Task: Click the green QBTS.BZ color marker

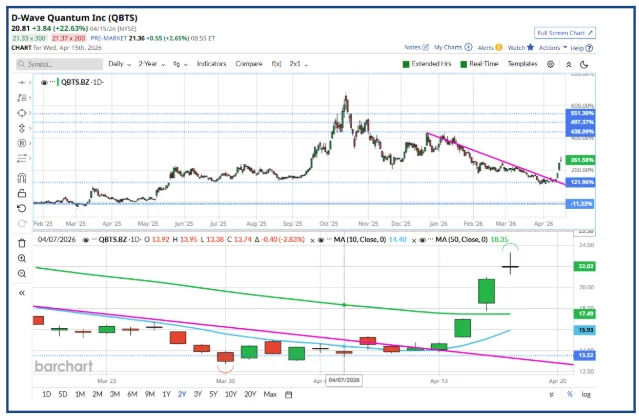Action: tap(58, 82)
